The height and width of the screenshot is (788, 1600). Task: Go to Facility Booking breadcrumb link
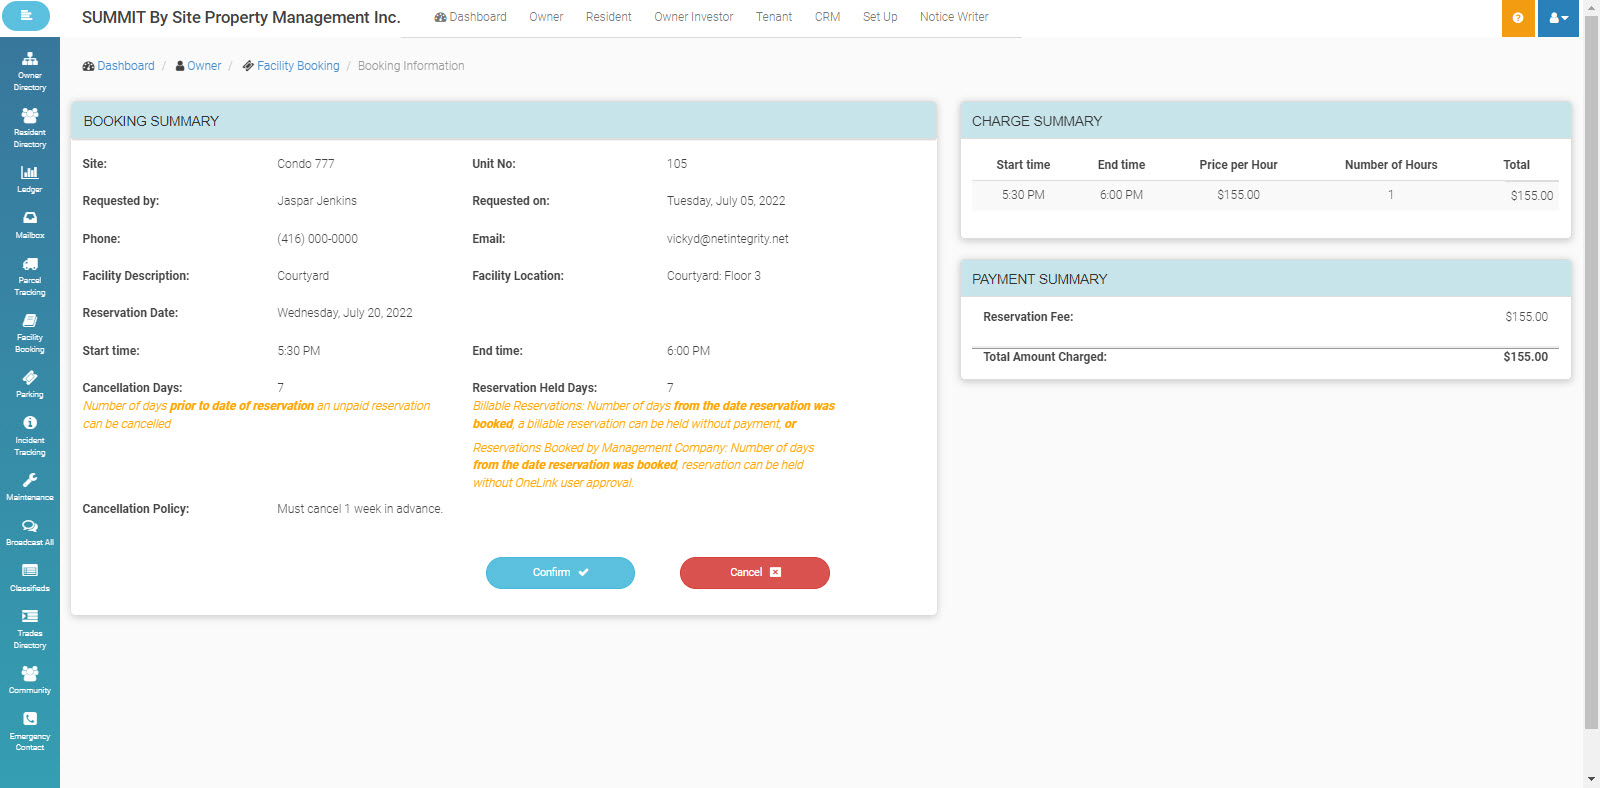coord(291,66)
